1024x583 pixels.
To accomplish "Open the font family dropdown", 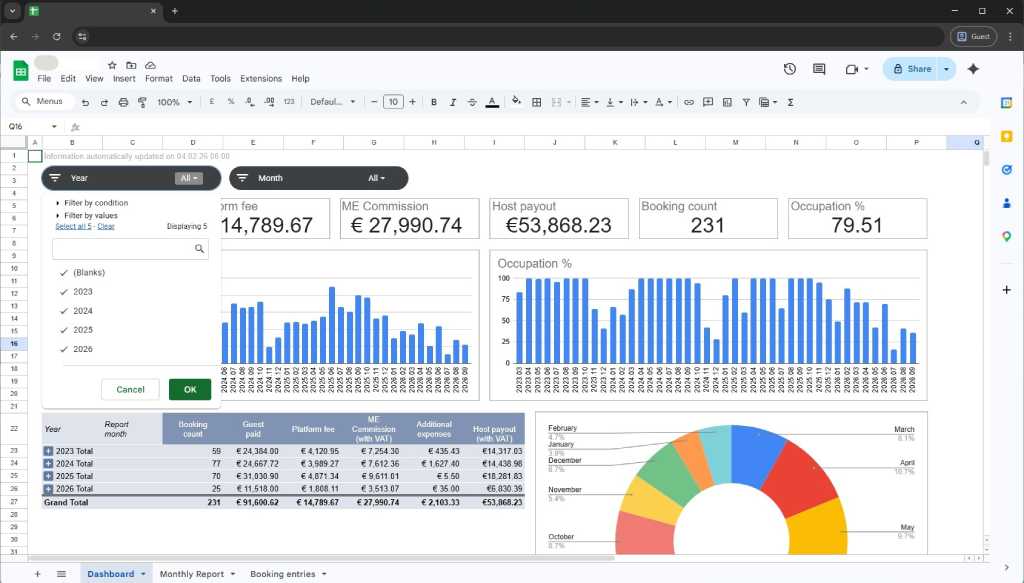I will coord(332,102).
